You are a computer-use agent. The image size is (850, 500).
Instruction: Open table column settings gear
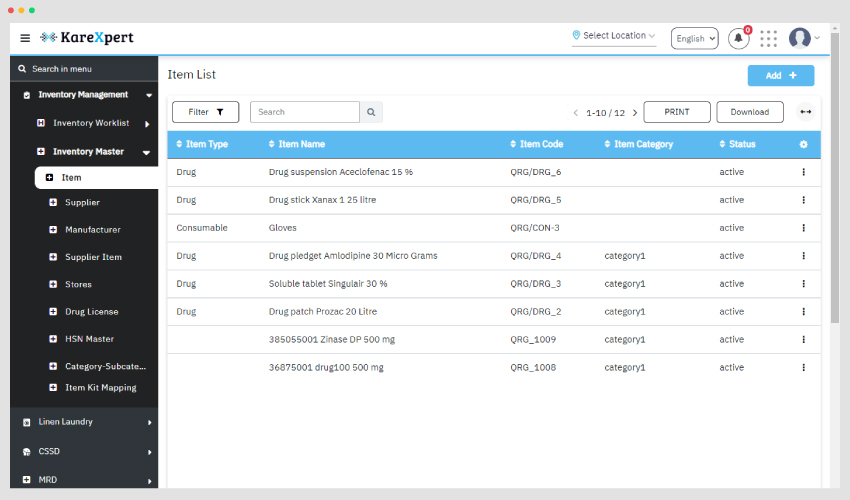(803, 144)
